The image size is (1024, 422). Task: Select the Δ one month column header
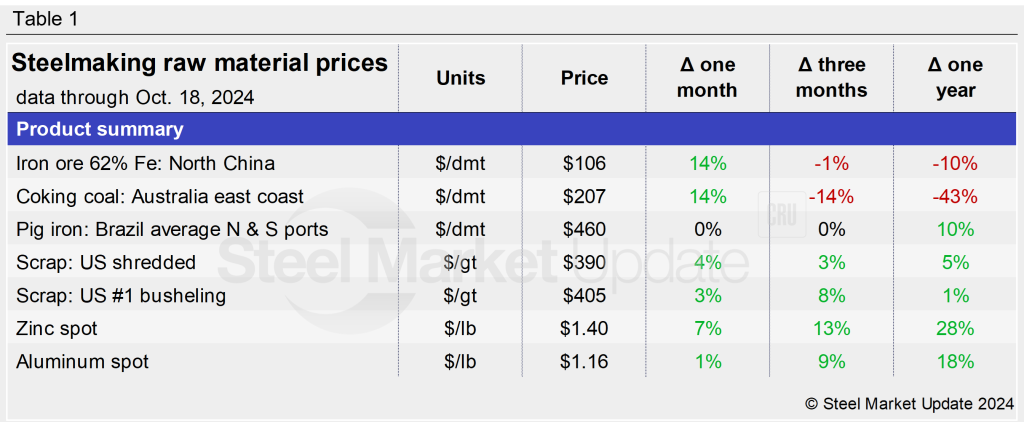click(x=708, y=78)
